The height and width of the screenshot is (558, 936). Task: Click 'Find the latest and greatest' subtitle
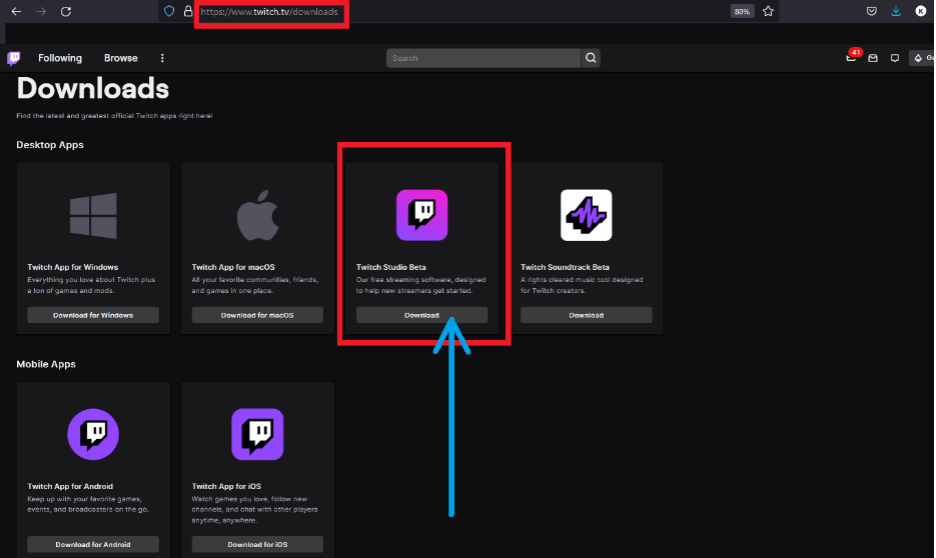click(114, 116)
